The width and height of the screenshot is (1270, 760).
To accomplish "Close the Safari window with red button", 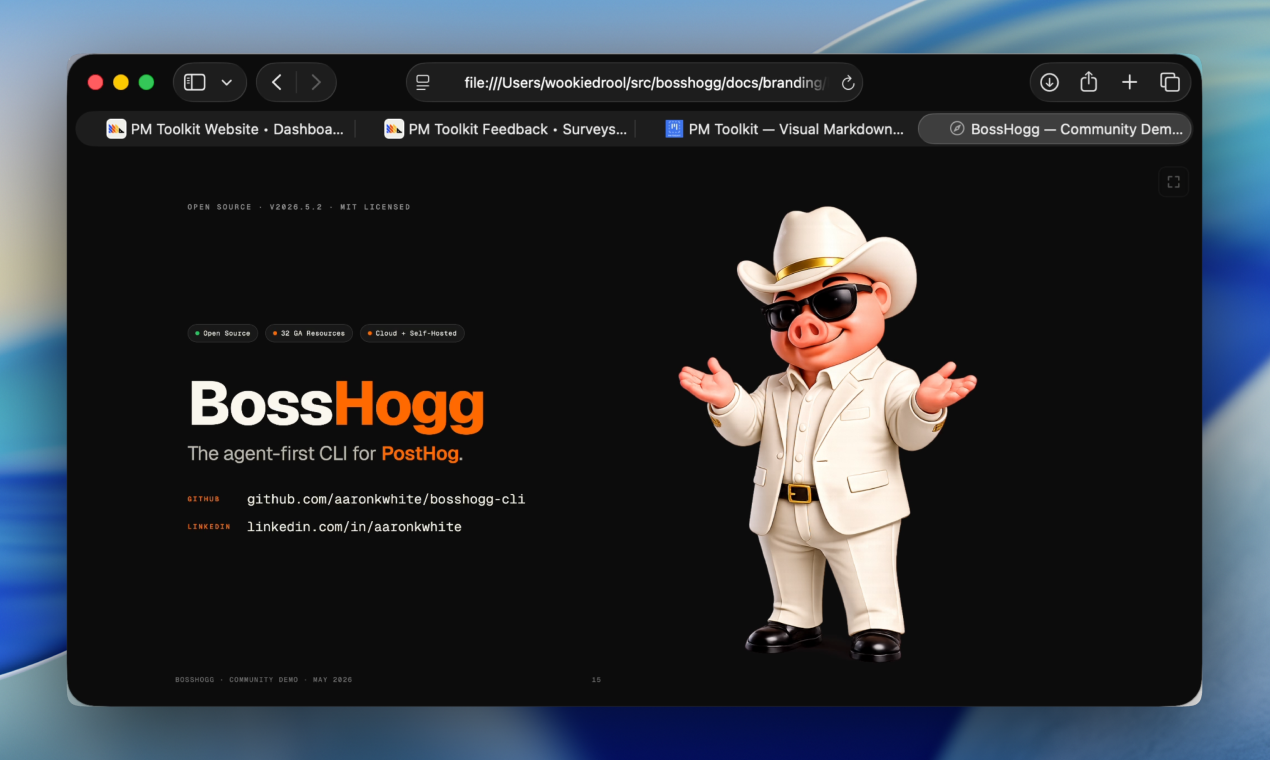I will pyautogui.click(x=96, y=82).
